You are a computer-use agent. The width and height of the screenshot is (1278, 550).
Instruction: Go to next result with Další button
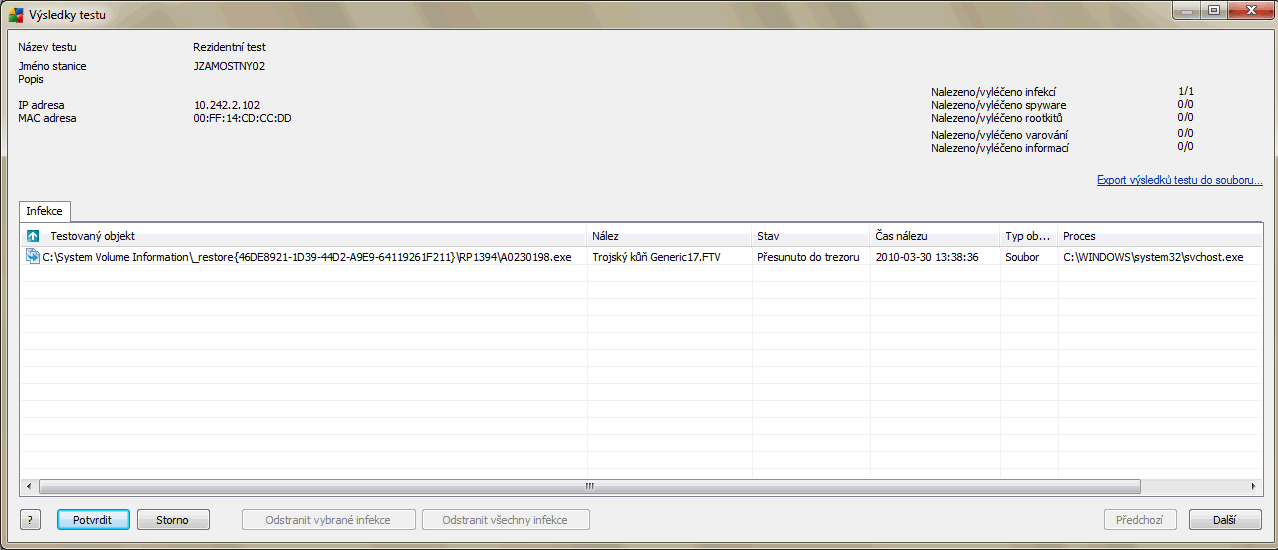(1224, 520)
